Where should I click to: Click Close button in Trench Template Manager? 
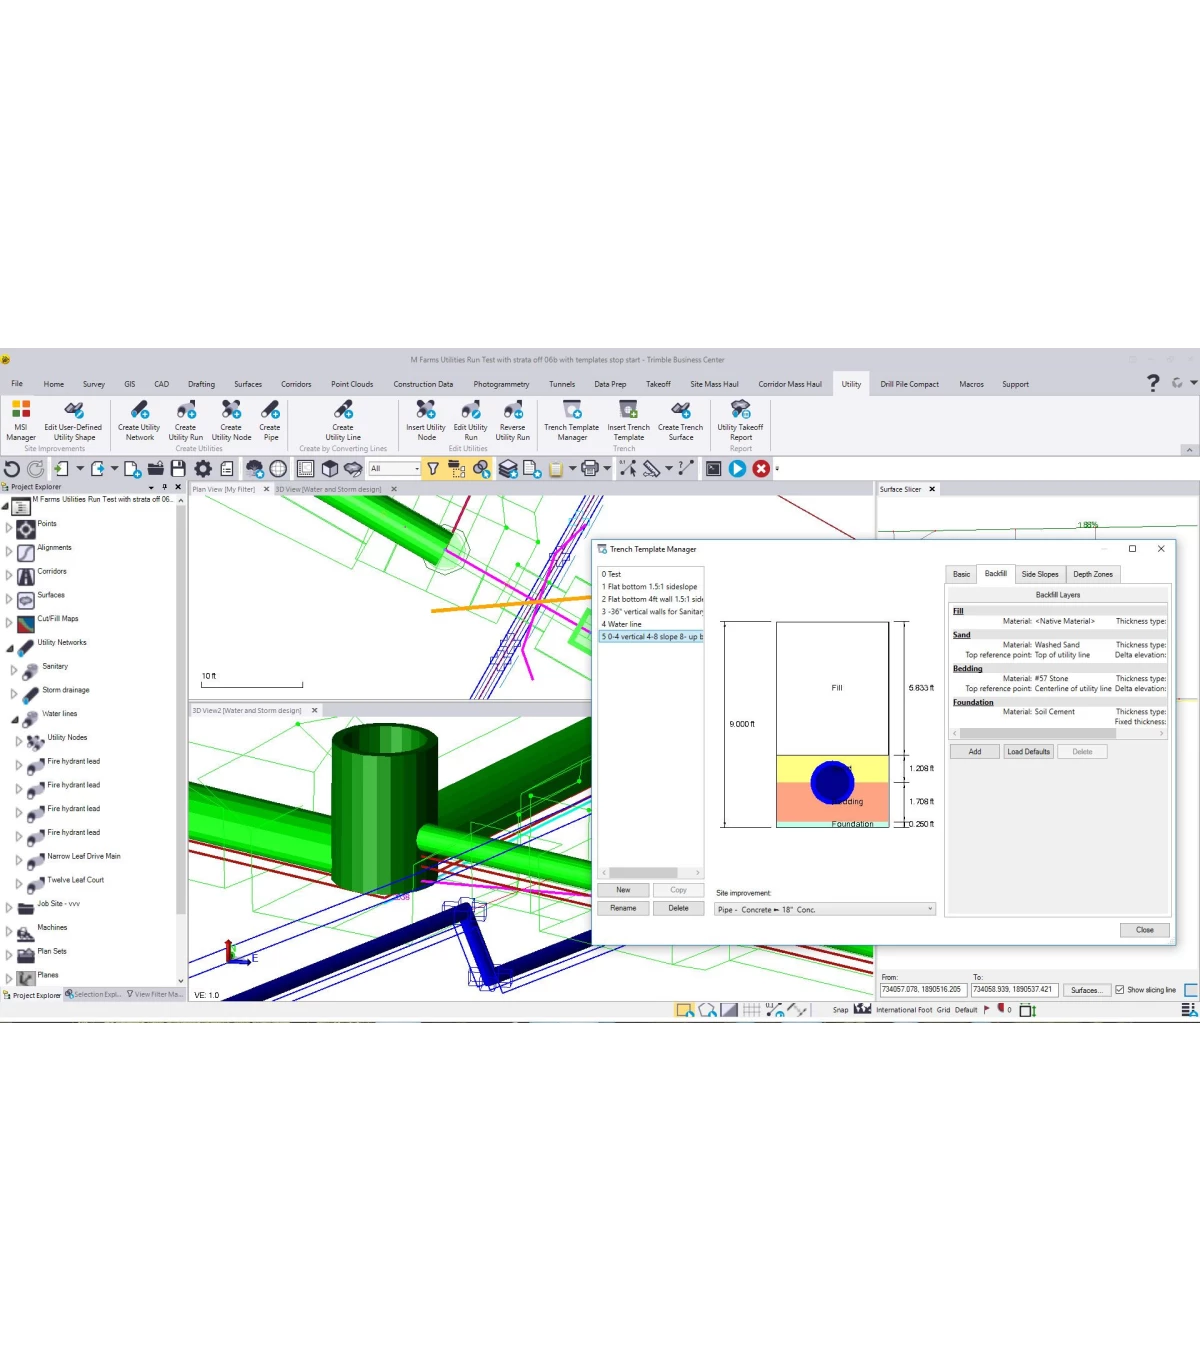1145,930
